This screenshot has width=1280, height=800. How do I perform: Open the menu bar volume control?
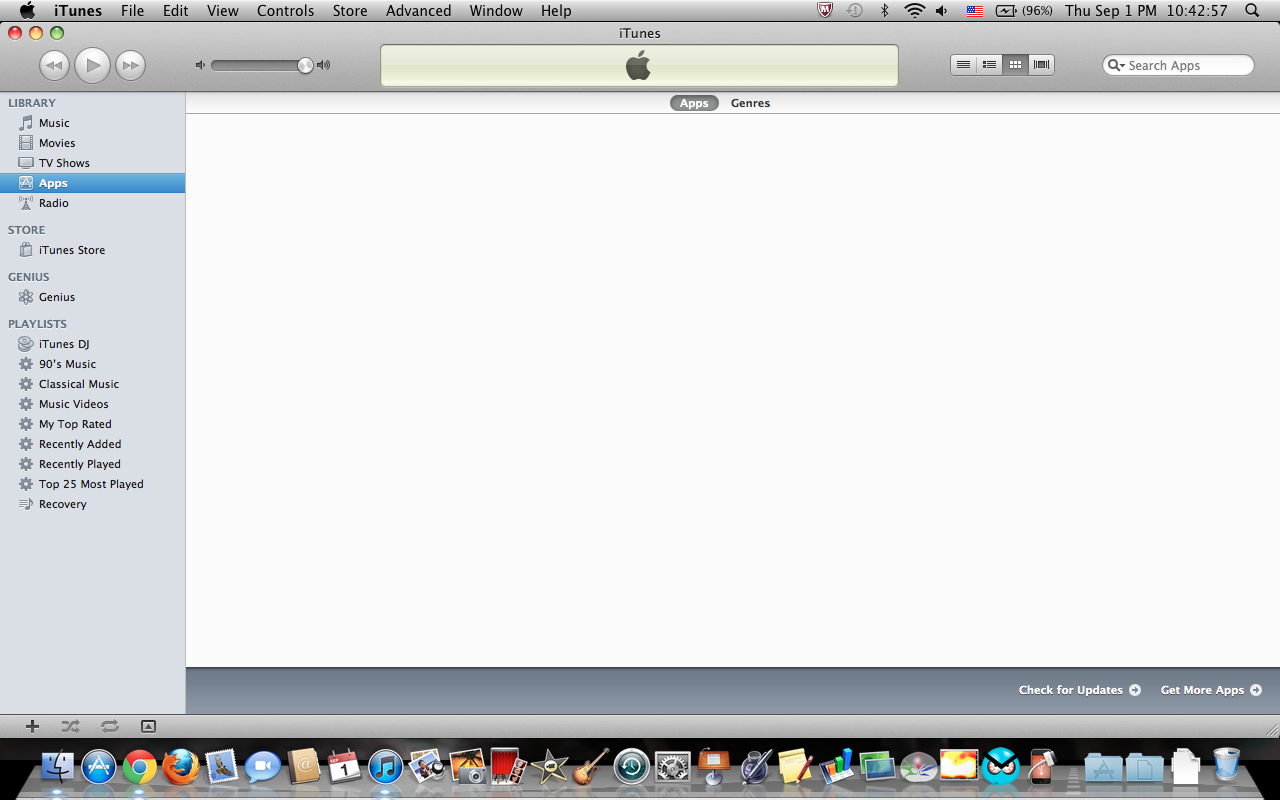942,11
